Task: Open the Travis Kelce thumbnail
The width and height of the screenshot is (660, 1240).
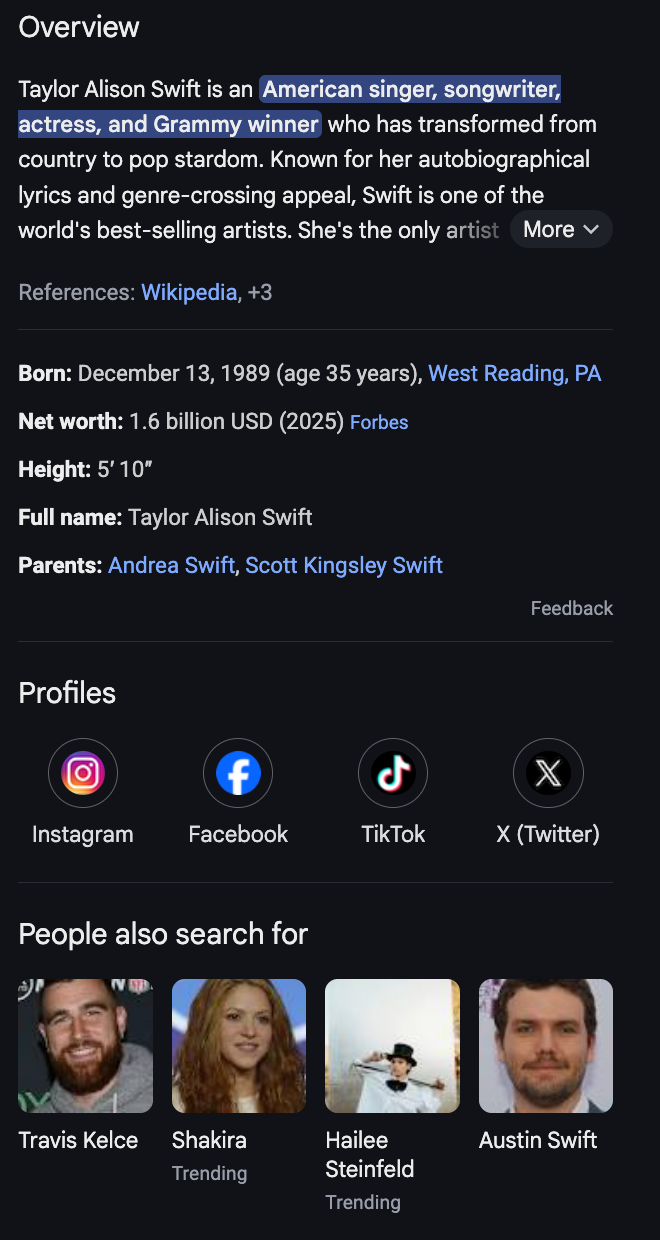Action: click(x=85, y=1045)
